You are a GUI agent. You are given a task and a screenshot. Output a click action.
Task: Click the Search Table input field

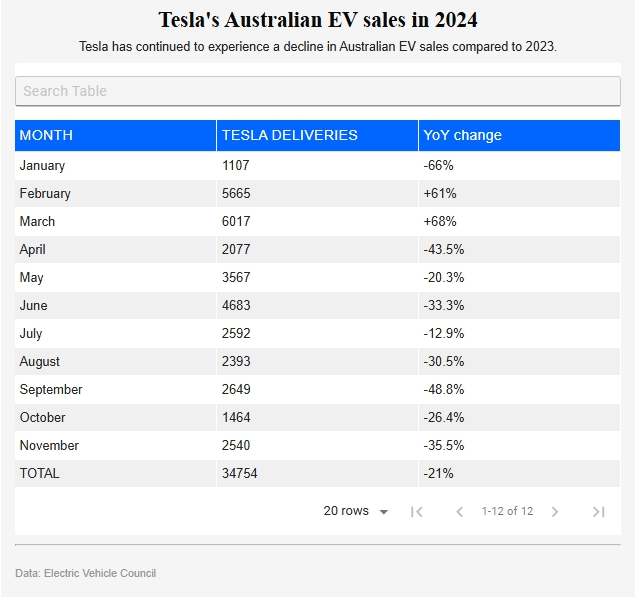point(317,91)
